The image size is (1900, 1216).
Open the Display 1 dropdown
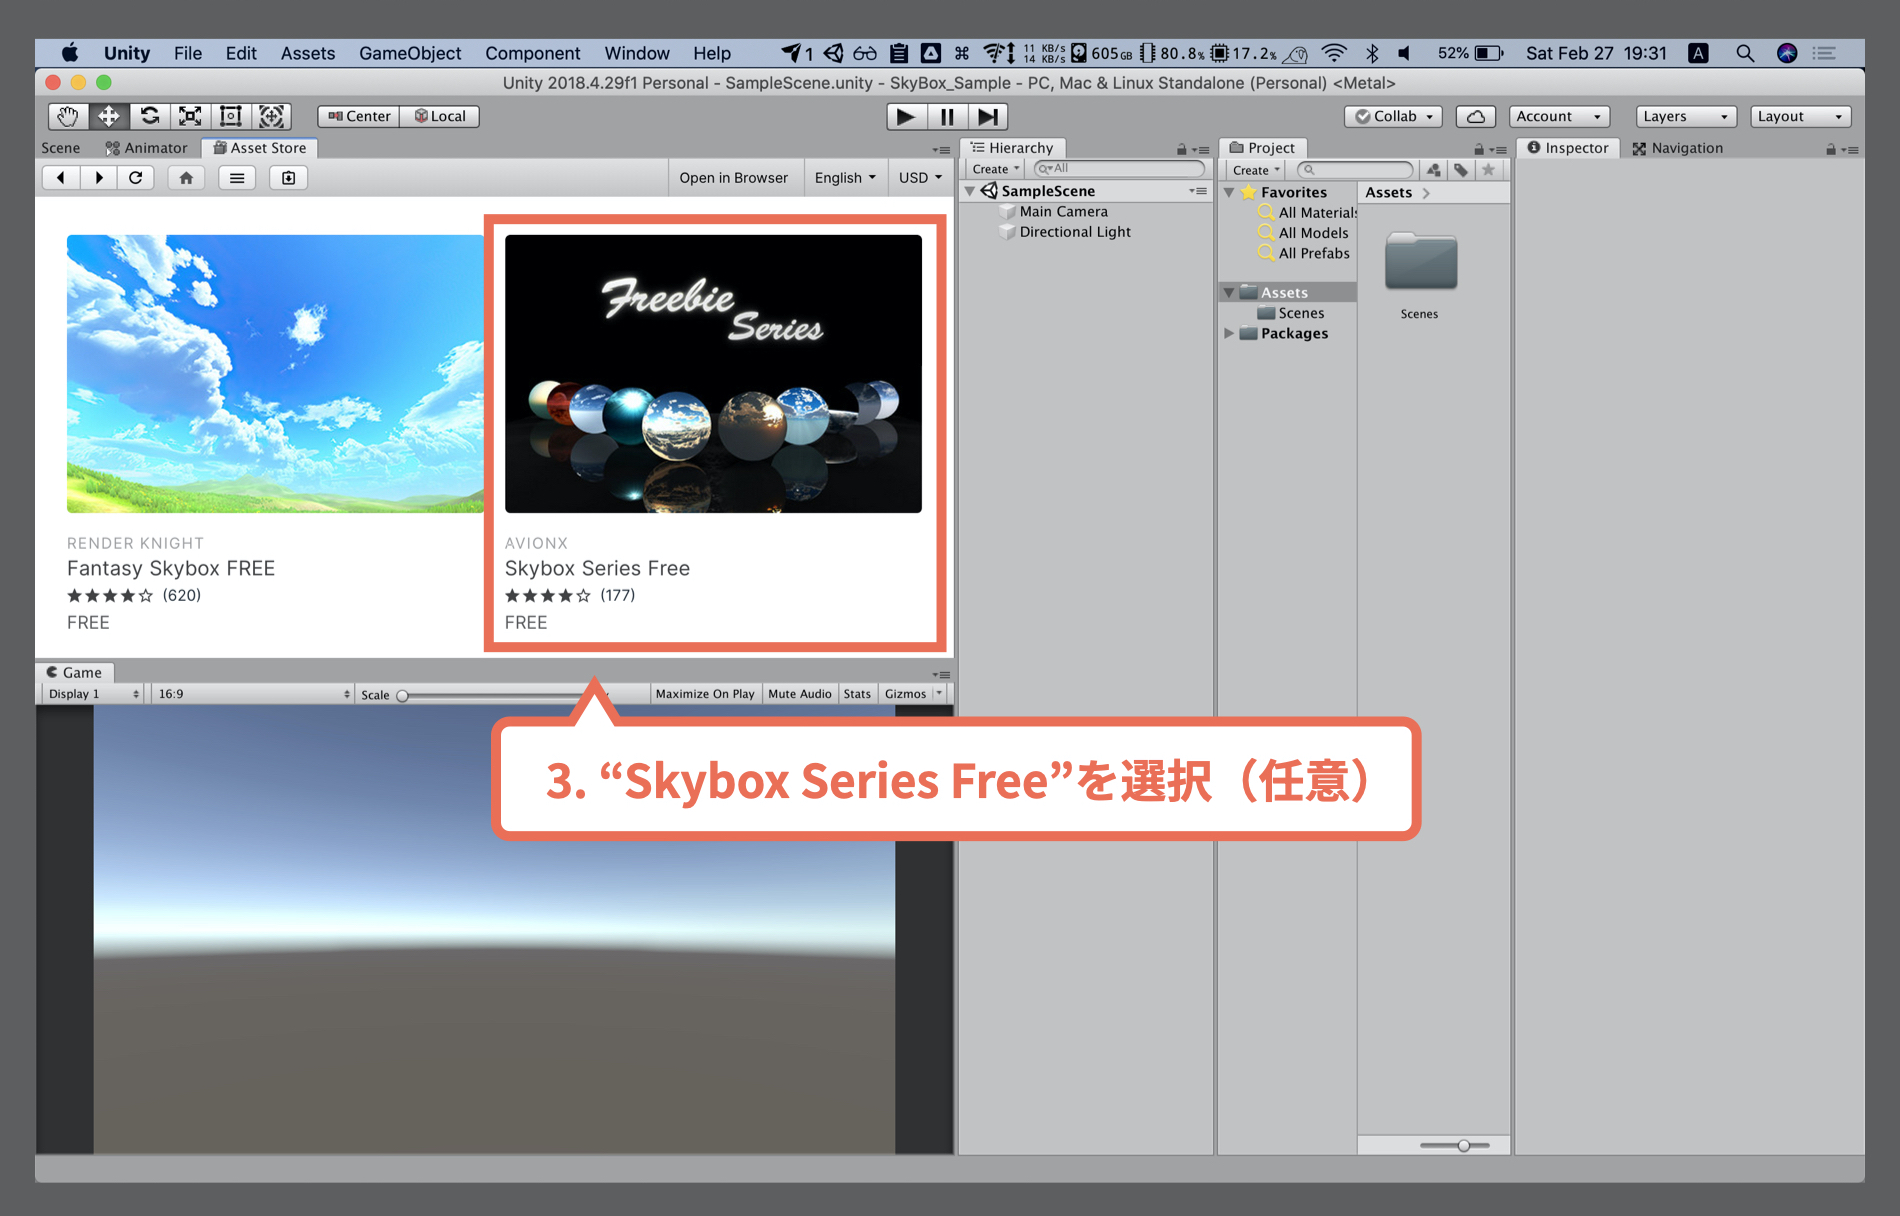93,693
